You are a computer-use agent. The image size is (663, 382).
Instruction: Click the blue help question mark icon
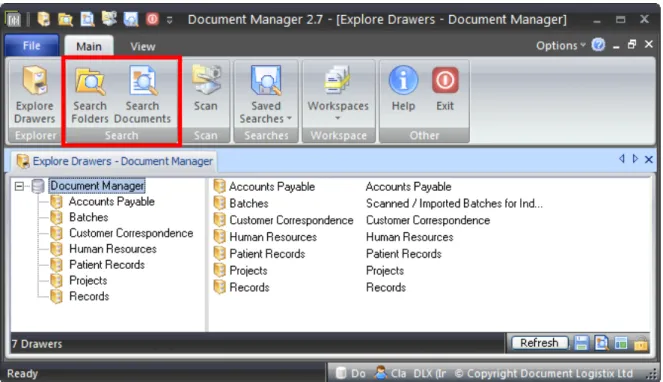pyautogui.click(x=598, y=45)
